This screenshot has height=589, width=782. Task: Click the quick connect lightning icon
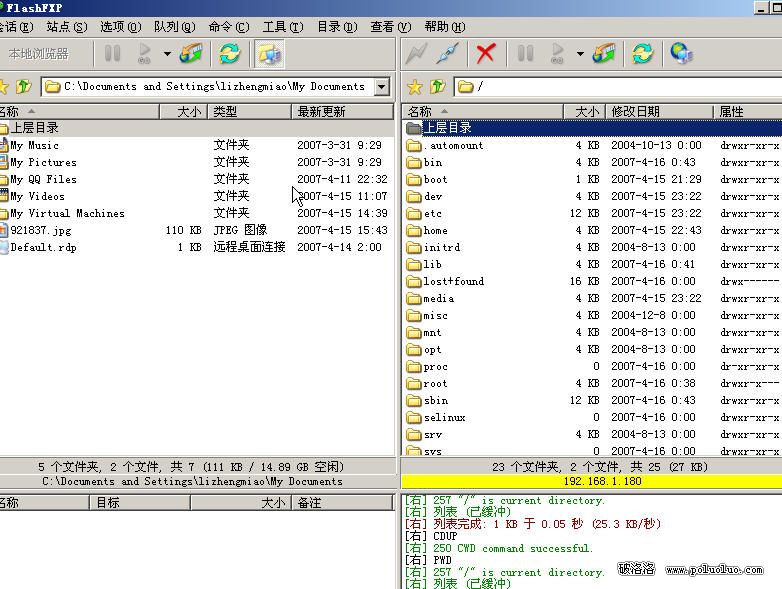tap(416, 53)
